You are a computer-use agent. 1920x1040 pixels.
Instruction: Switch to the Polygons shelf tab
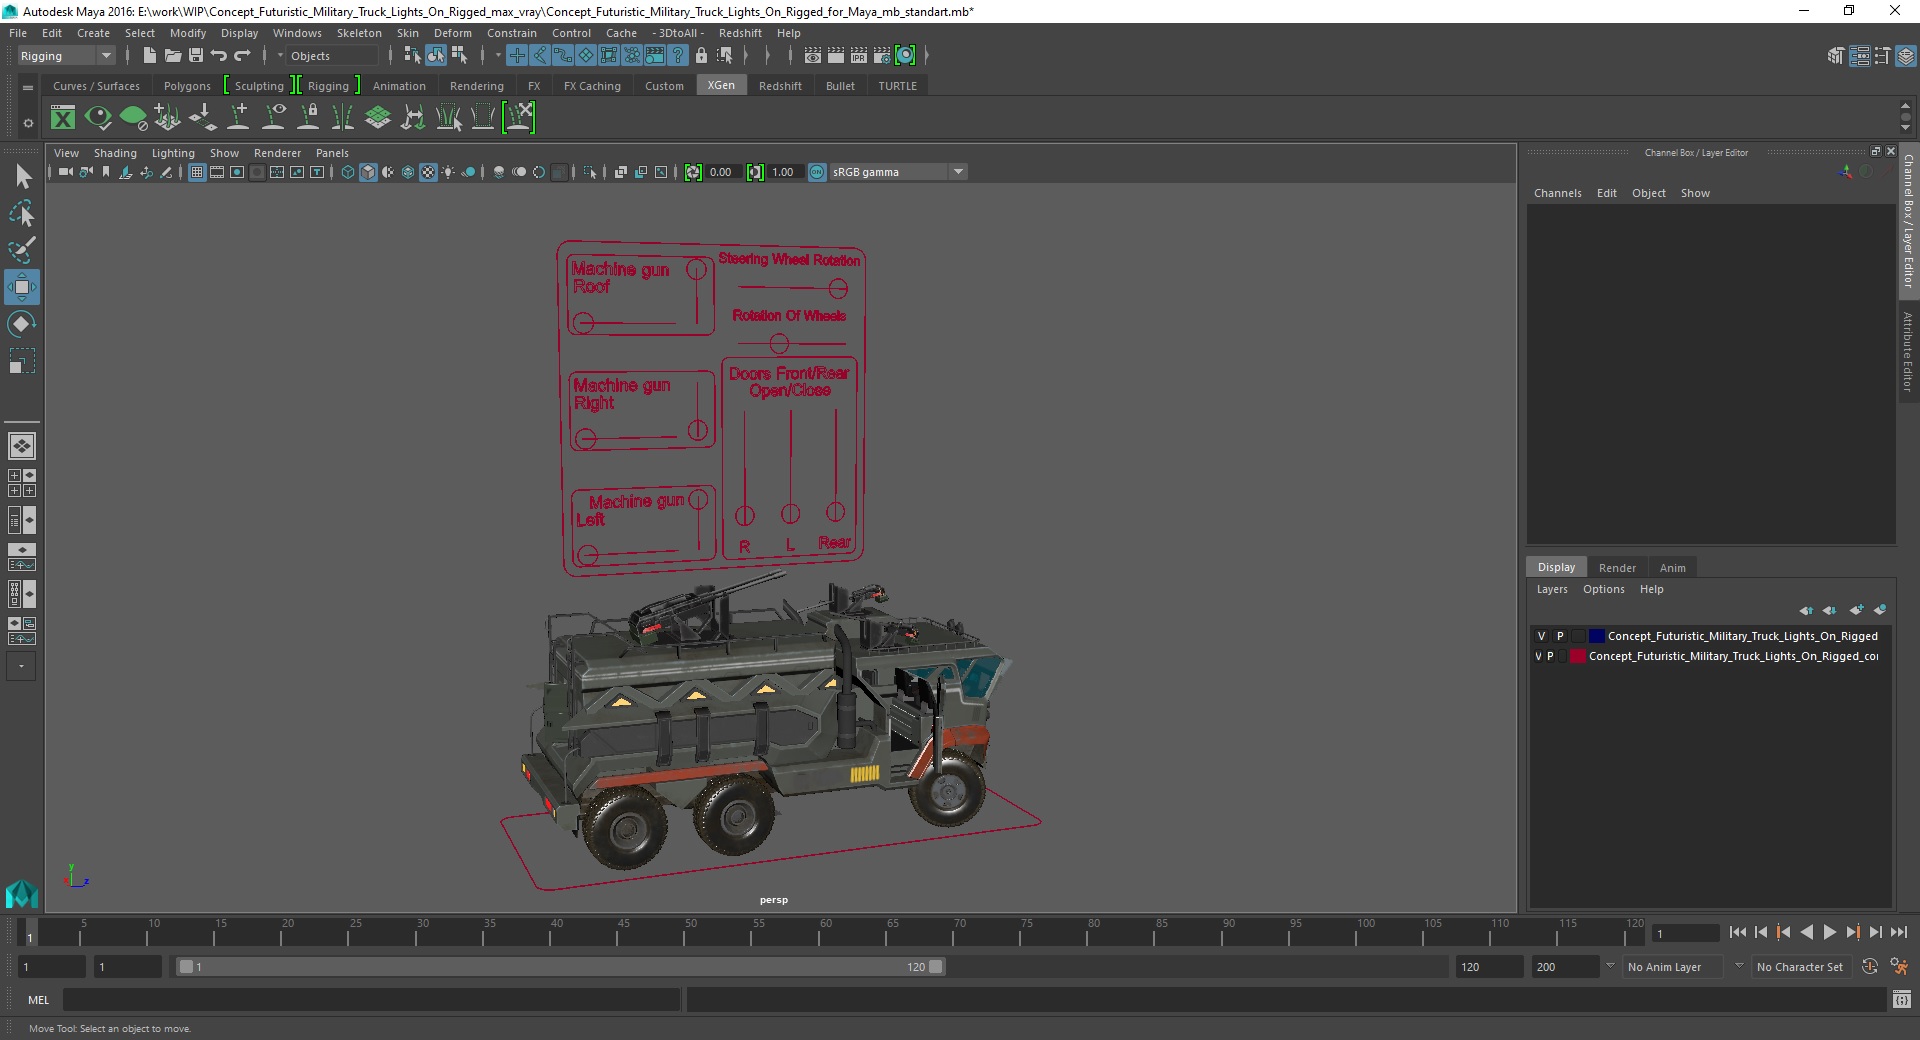[x=187, y=86]
